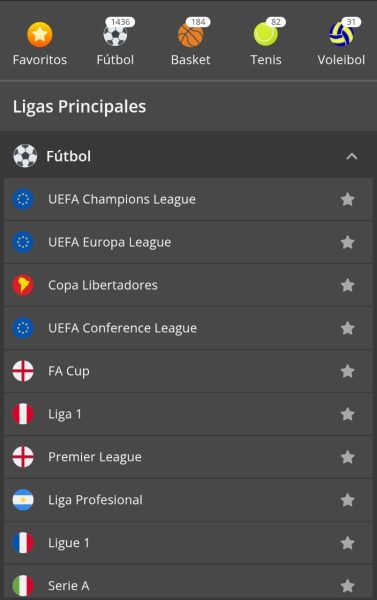Click the Fútbol section header
Viewport: 377px width, 600px height.
[188, 156]
